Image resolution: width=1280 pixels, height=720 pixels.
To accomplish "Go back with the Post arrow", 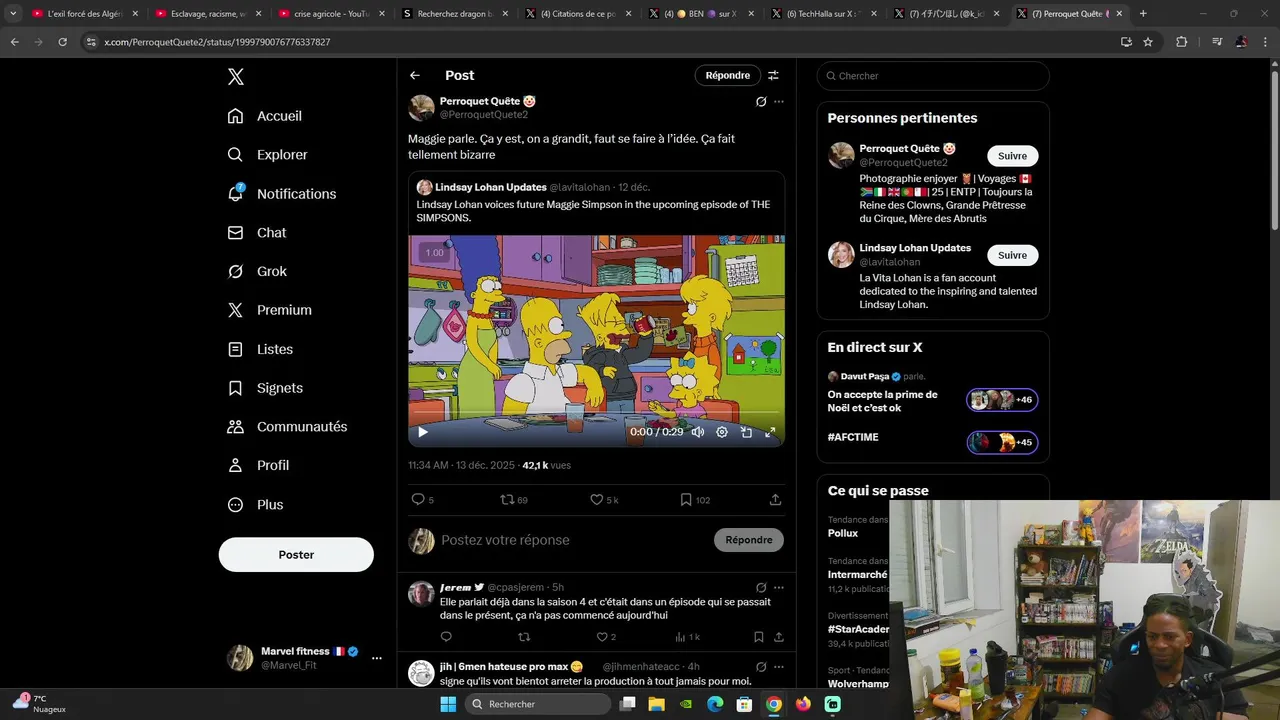I will pos(414,75).
